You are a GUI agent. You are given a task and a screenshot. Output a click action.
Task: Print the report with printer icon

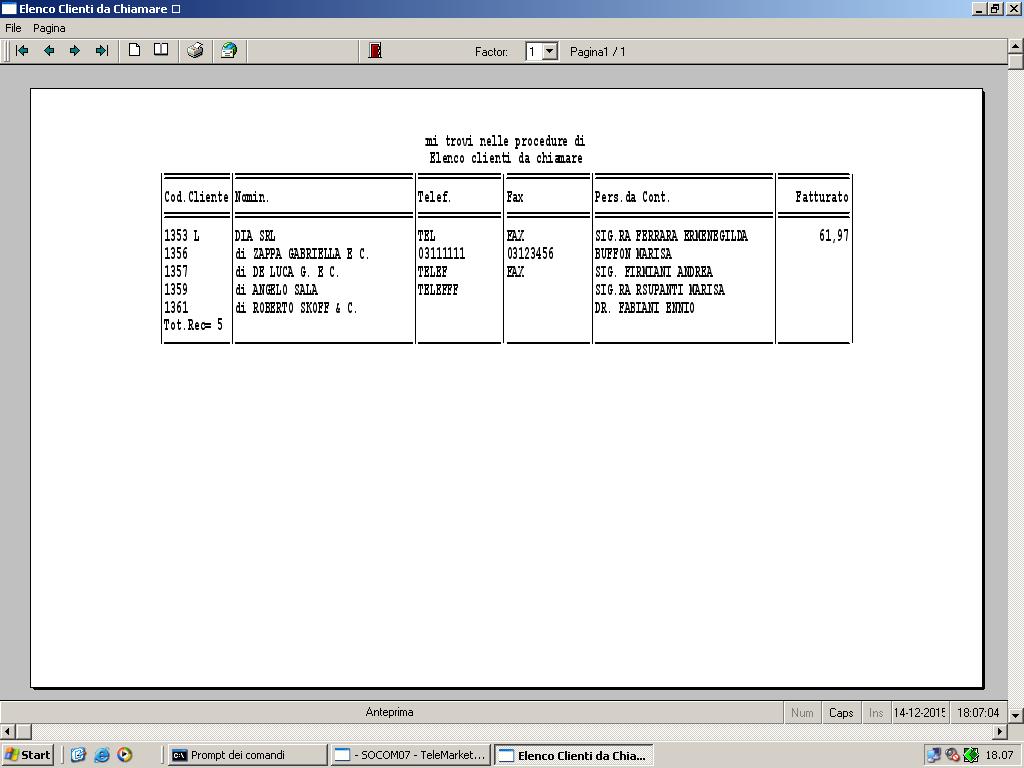coord(195,51)
